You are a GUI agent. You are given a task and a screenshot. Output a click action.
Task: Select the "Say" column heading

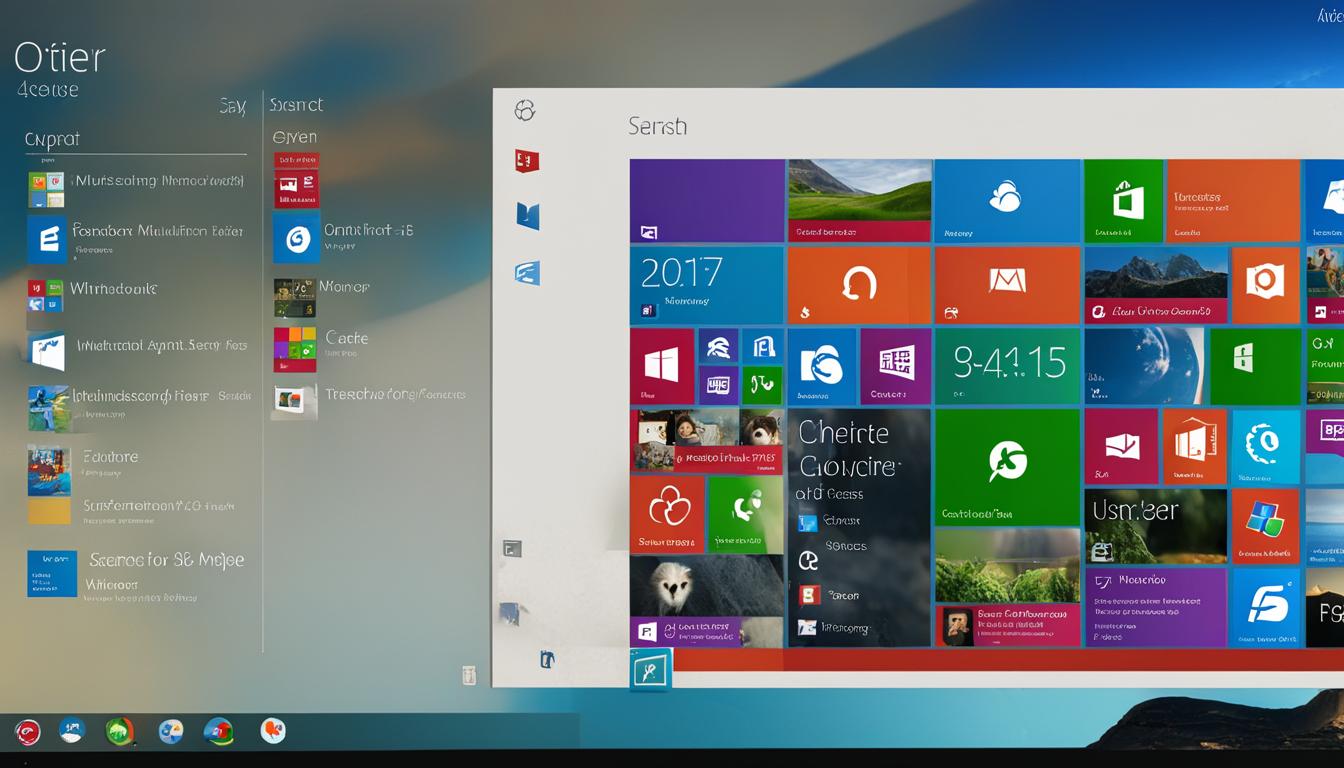231,106
